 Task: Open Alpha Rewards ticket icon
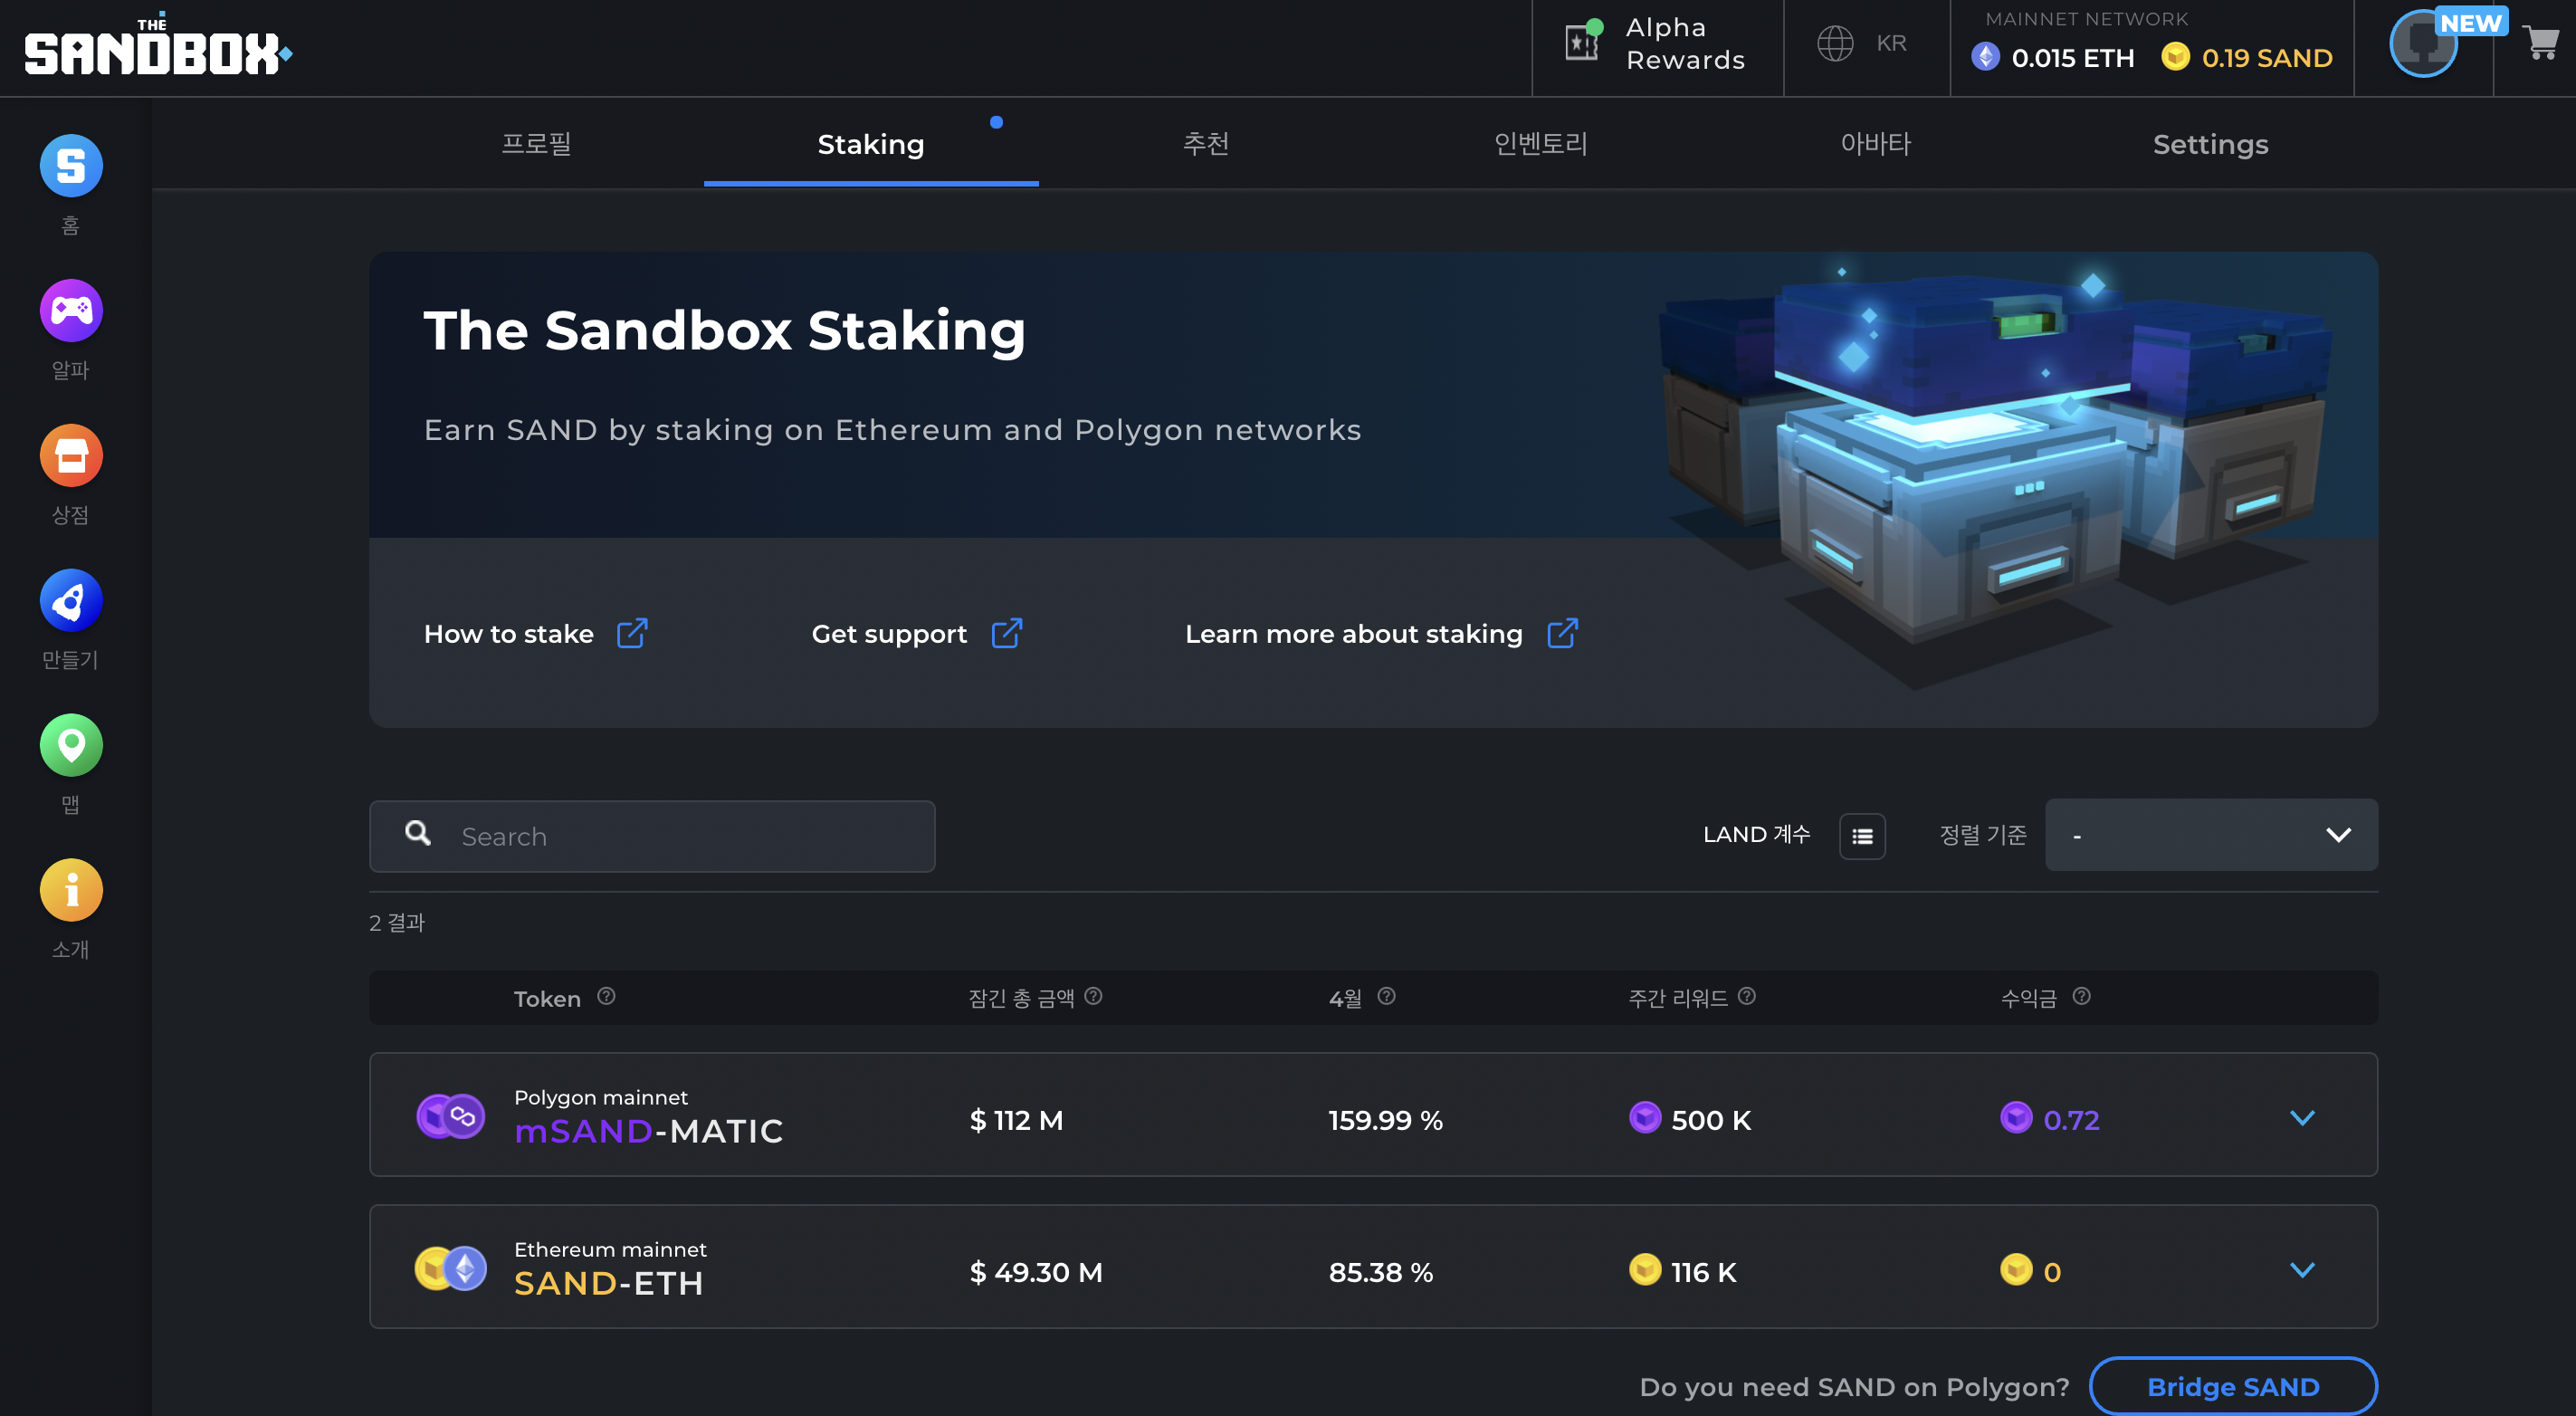pos(1584,41)
